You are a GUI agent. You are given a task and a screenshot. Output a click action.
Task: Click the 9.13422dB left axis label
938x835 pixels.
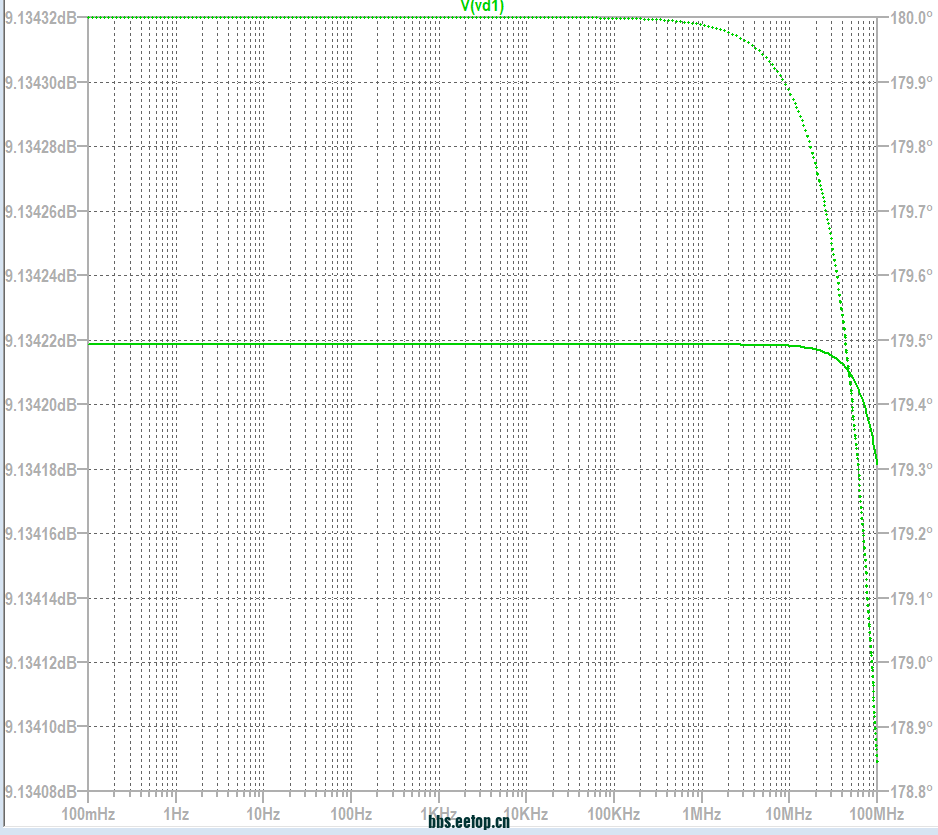40,341
